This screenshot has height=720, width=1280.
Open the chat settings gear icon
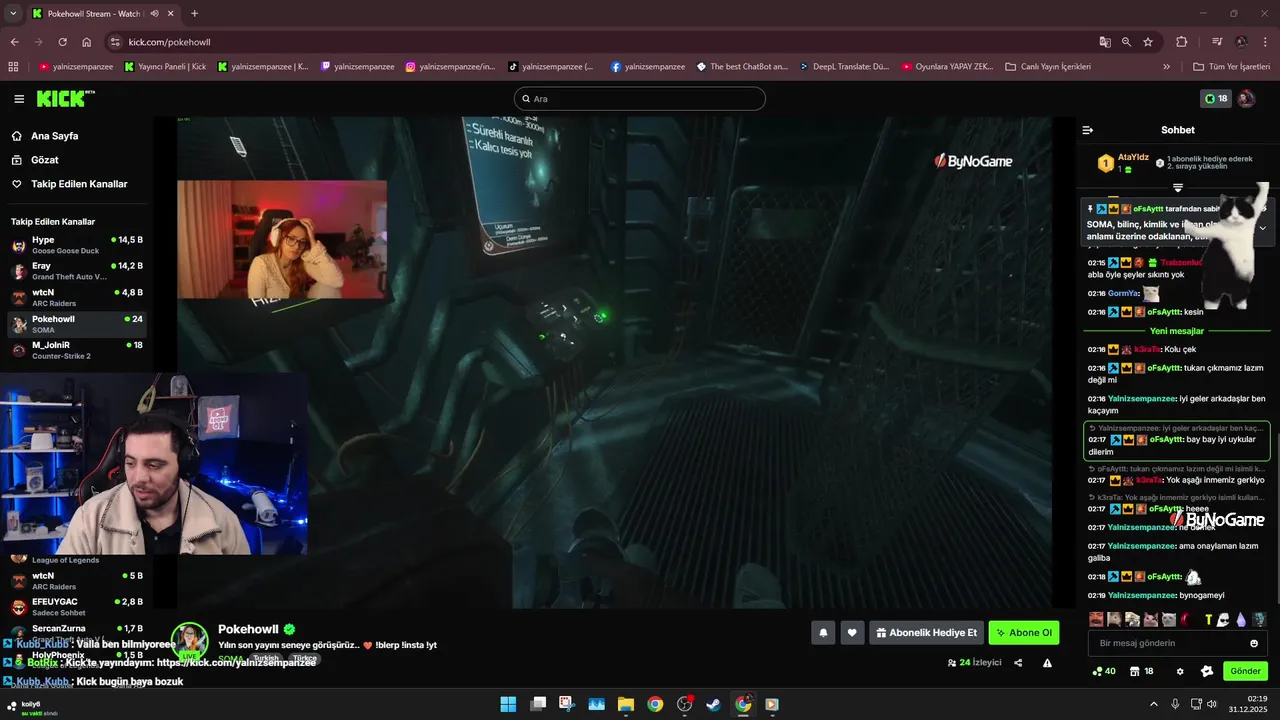click(1180, 671)
